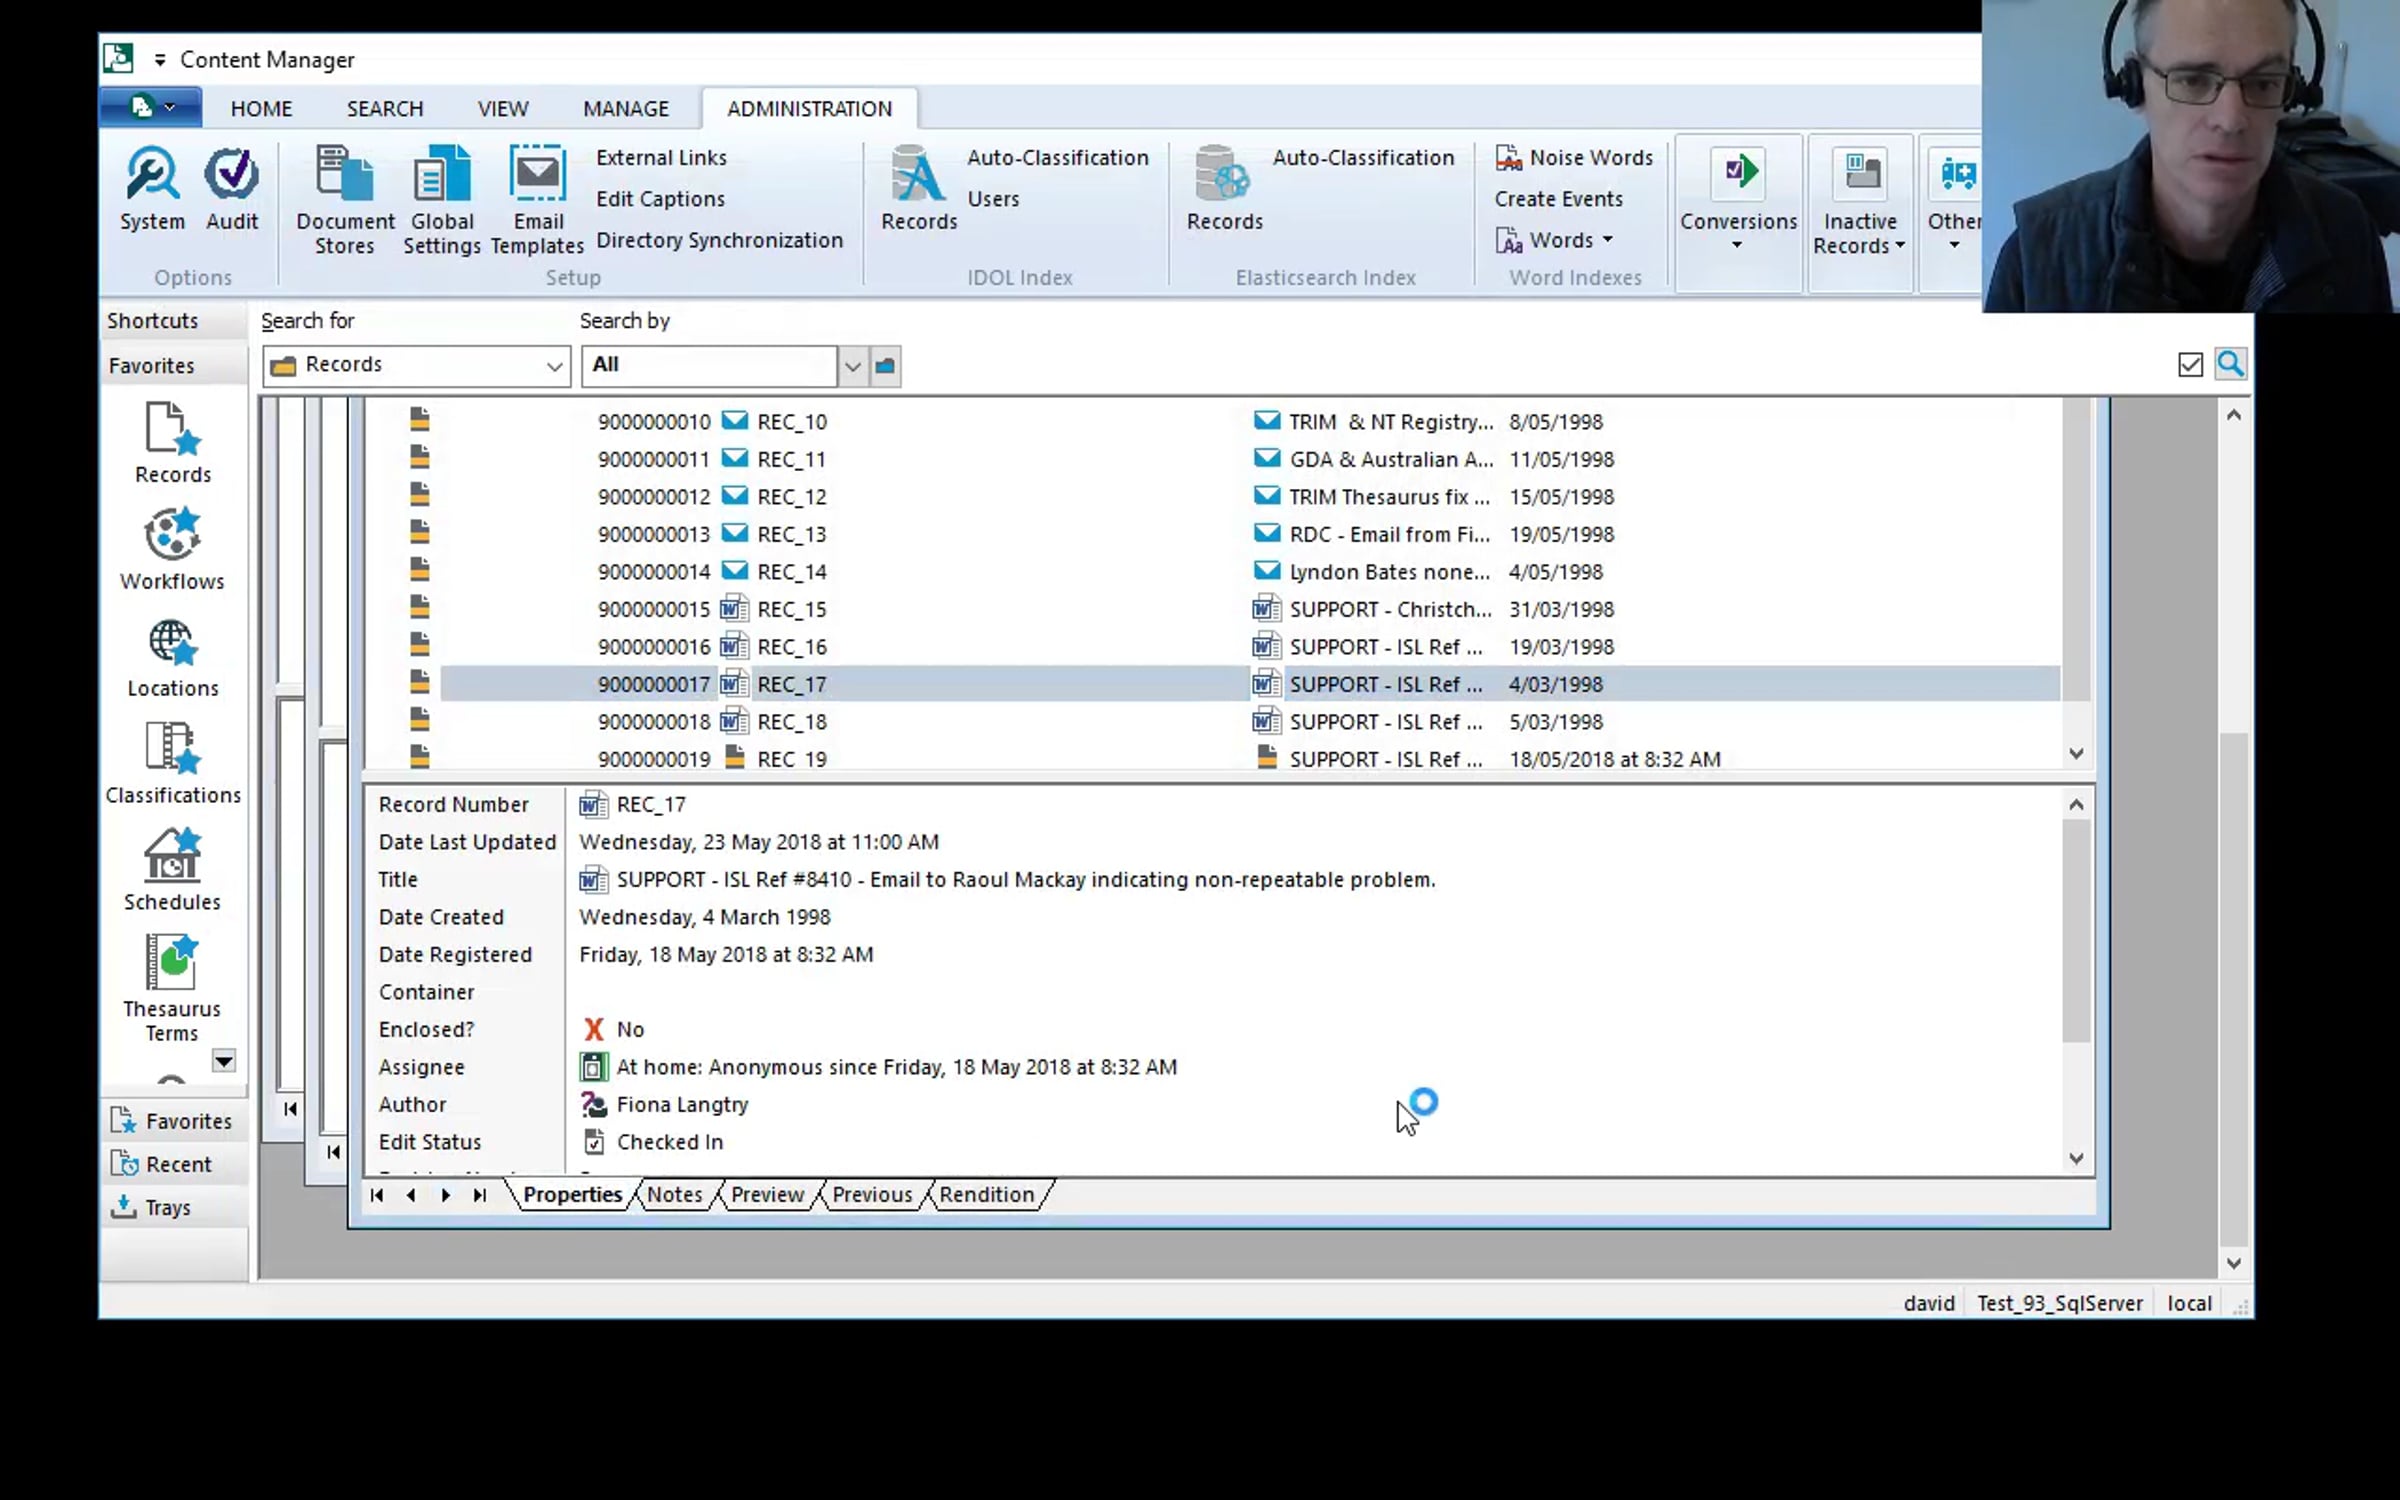Open Thesaurus Terms shortcut
Screen dimensions: 2400x1500
[172, 988]
